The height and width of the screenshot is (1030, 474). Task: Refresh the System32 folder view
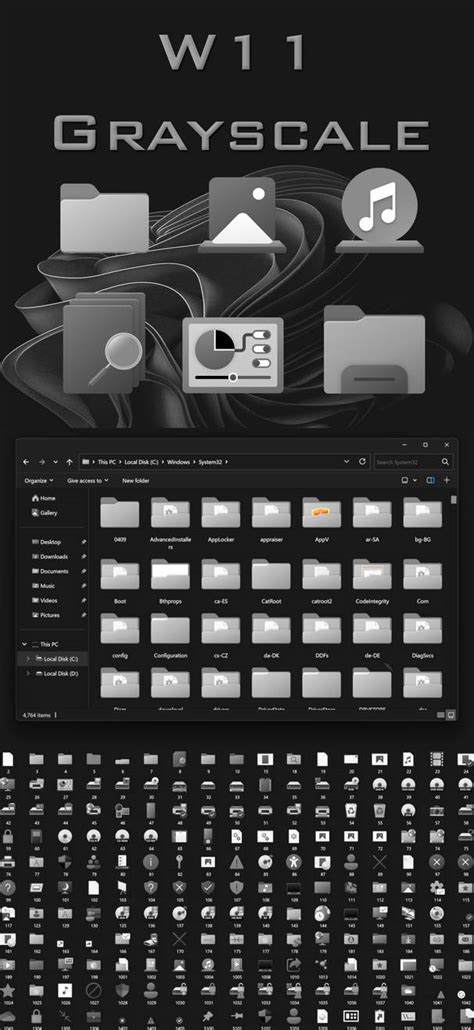click(x=362, y=462)
